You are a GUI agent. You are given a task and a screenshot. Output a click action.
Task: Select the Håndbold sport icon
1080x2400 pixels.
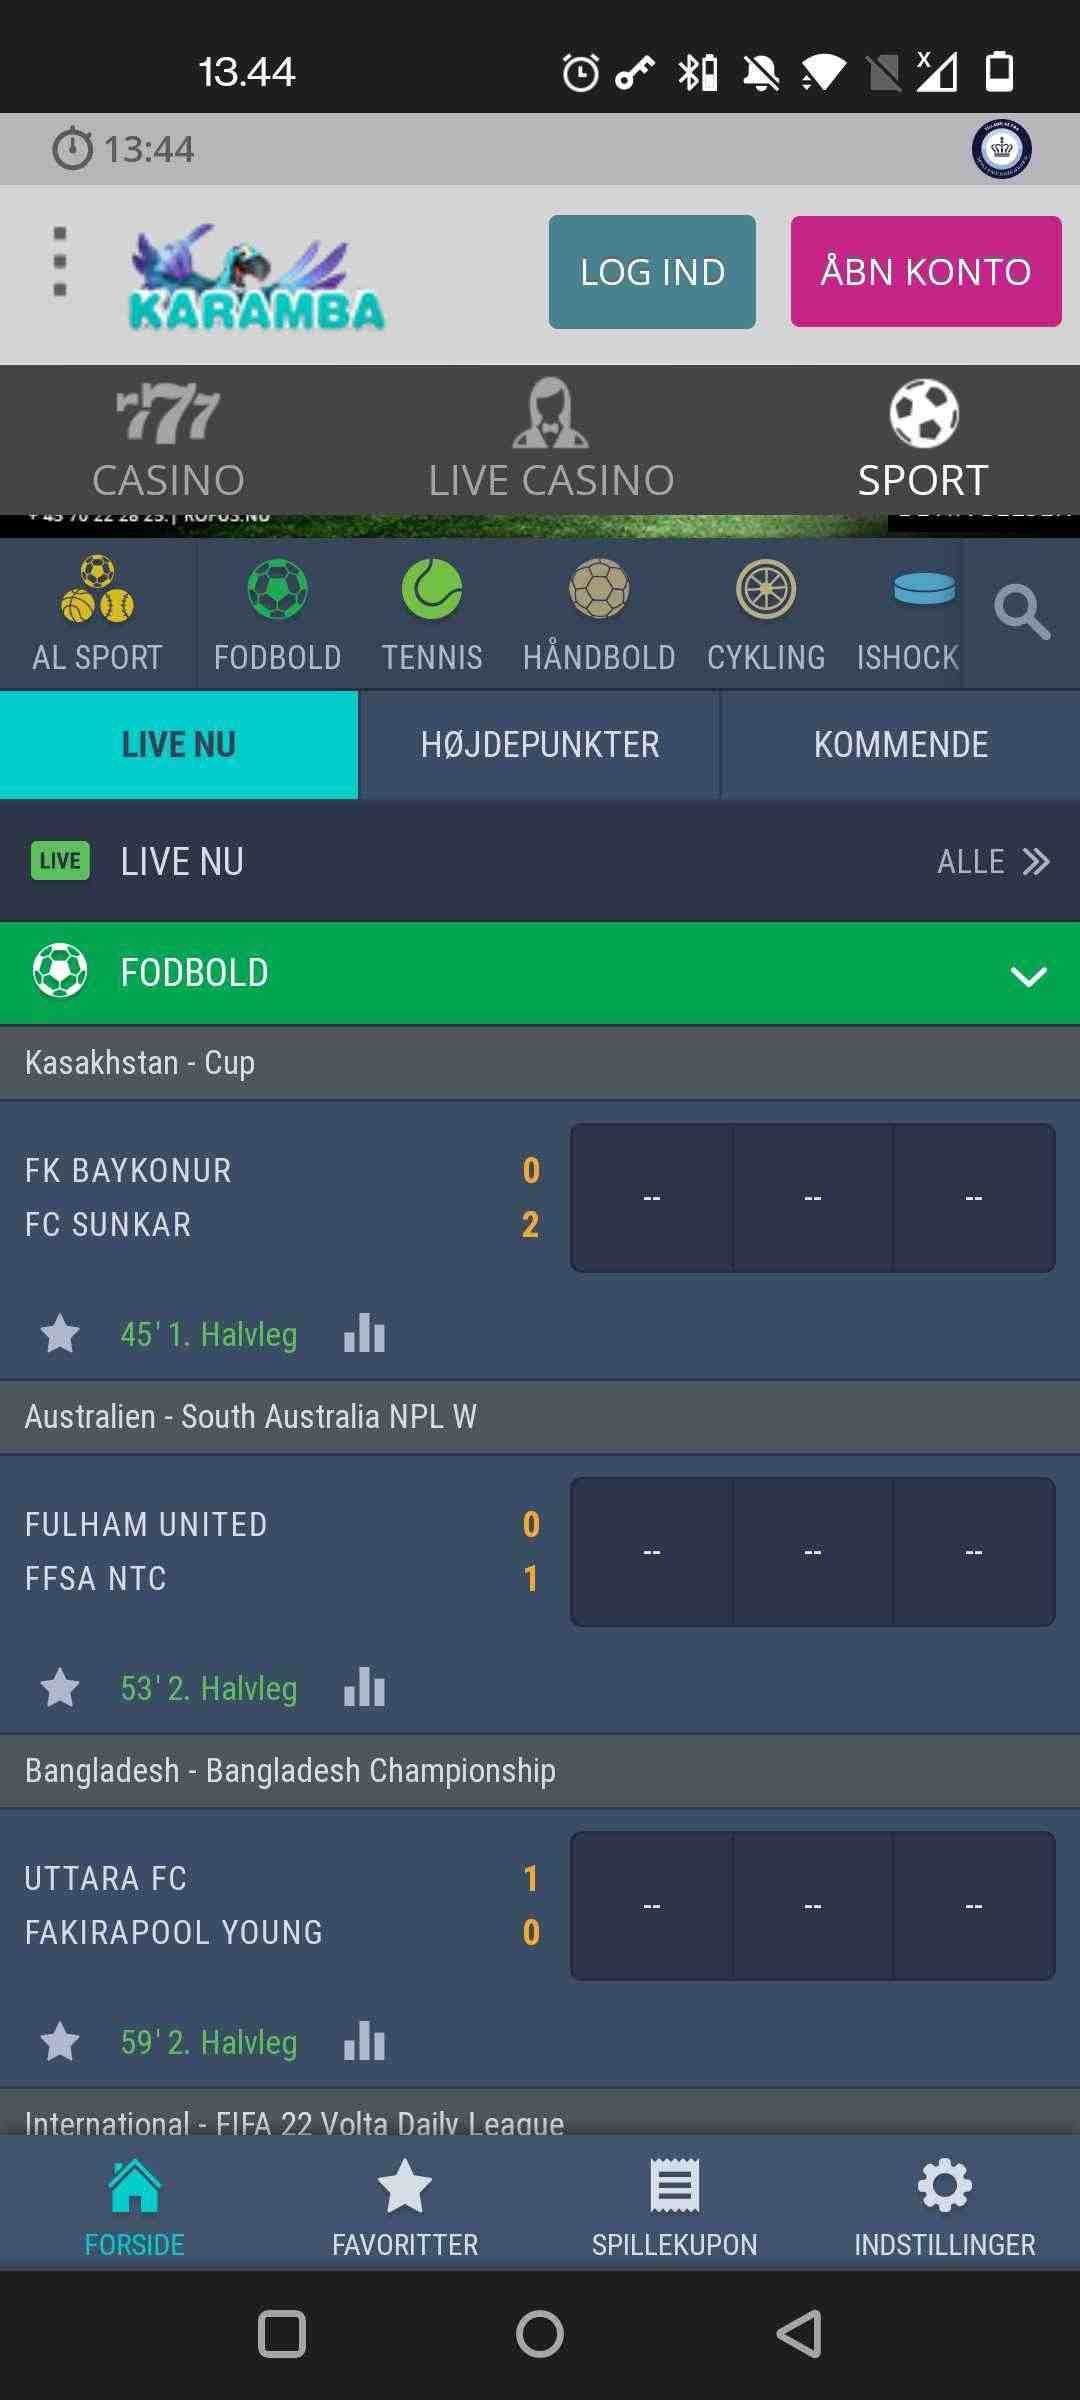(x=599, y=590)
